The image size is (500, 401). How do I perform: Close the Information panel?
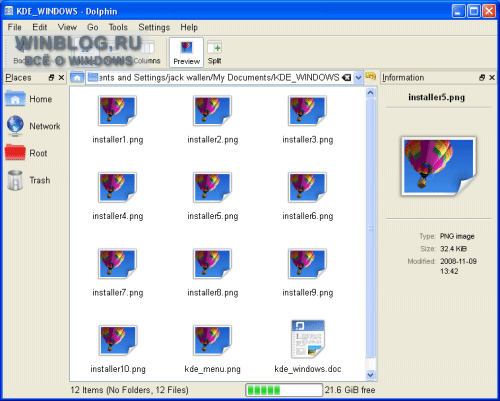(492, 78)
